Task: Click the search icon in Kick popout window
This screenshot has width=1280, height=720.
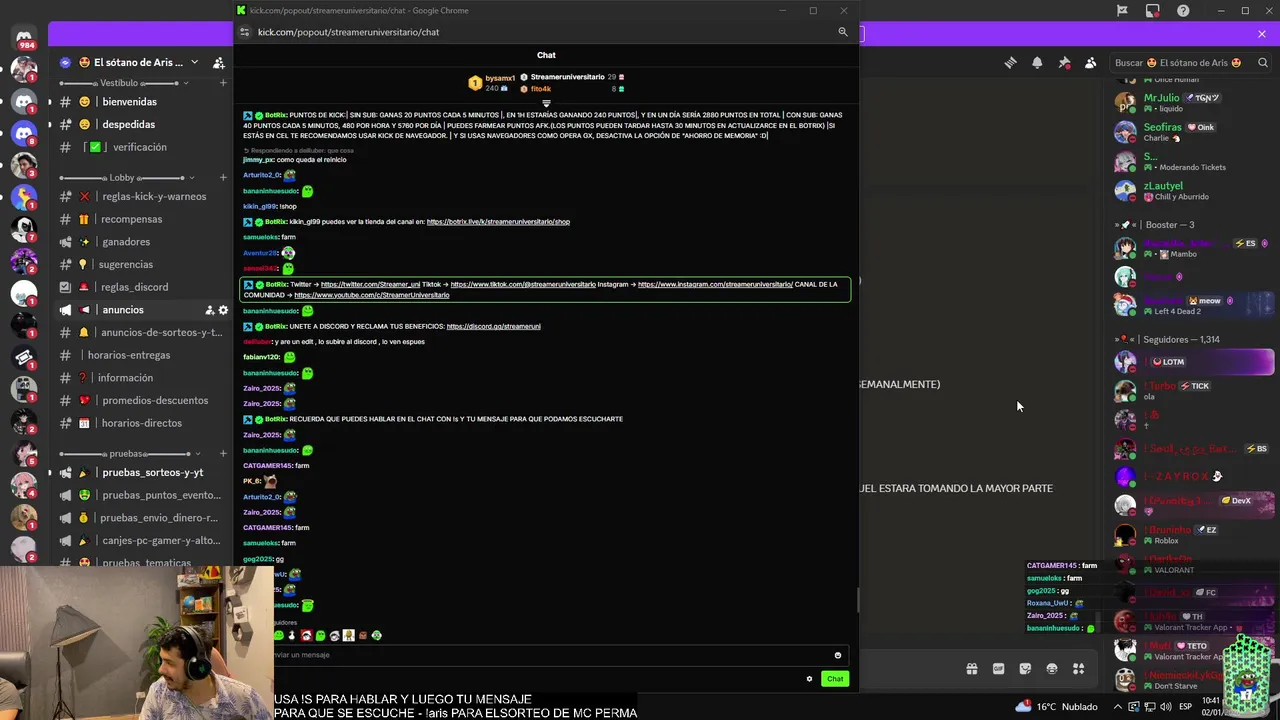Action: point(843,32)
